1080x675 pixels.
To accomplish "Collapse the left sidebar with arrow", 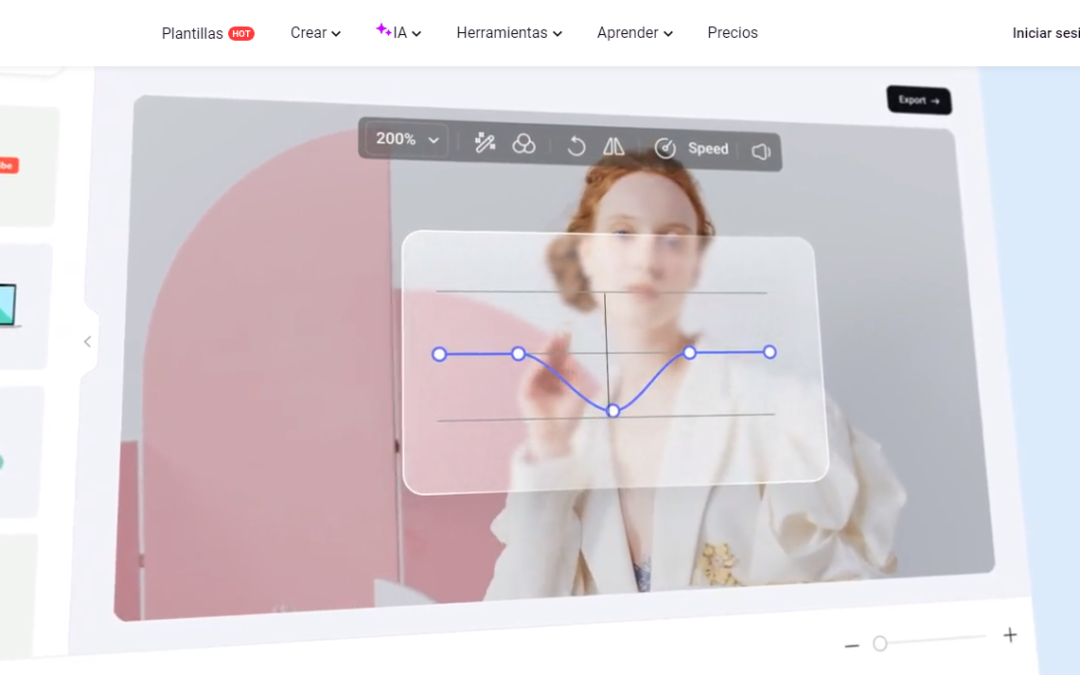I will coord(87,342).
